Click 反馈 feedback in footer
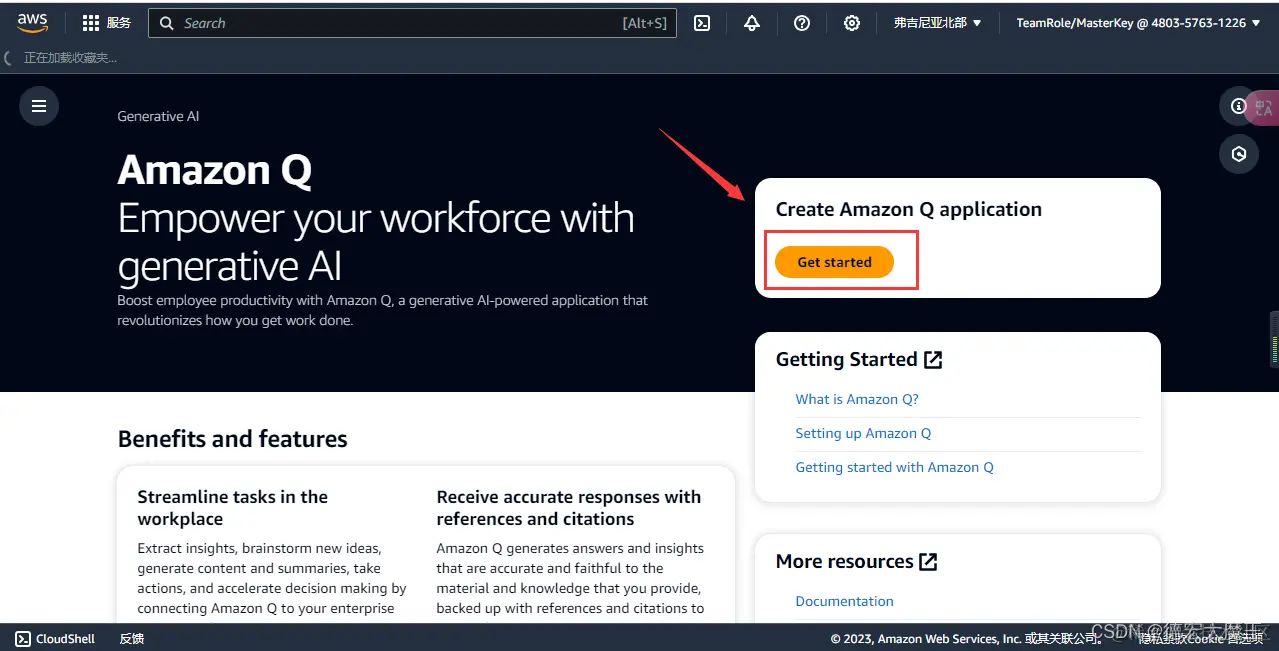 [132, 638]
